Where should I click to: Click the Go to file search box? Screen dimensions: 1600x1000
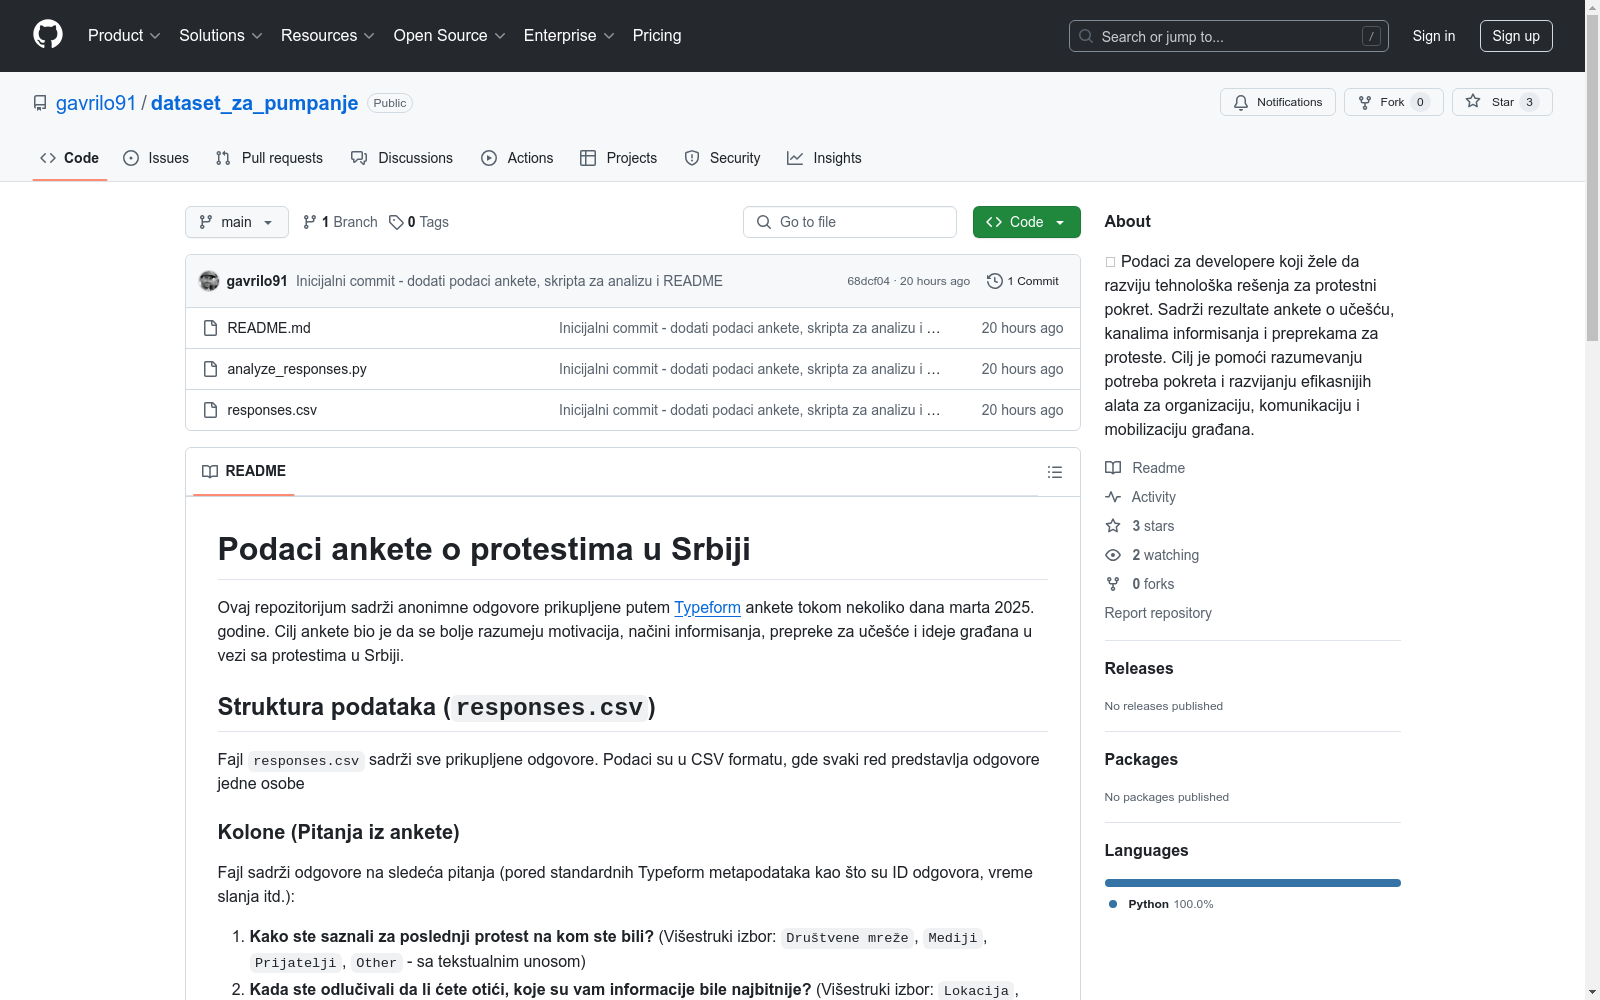pyautogui.click(x=850, y=222)
